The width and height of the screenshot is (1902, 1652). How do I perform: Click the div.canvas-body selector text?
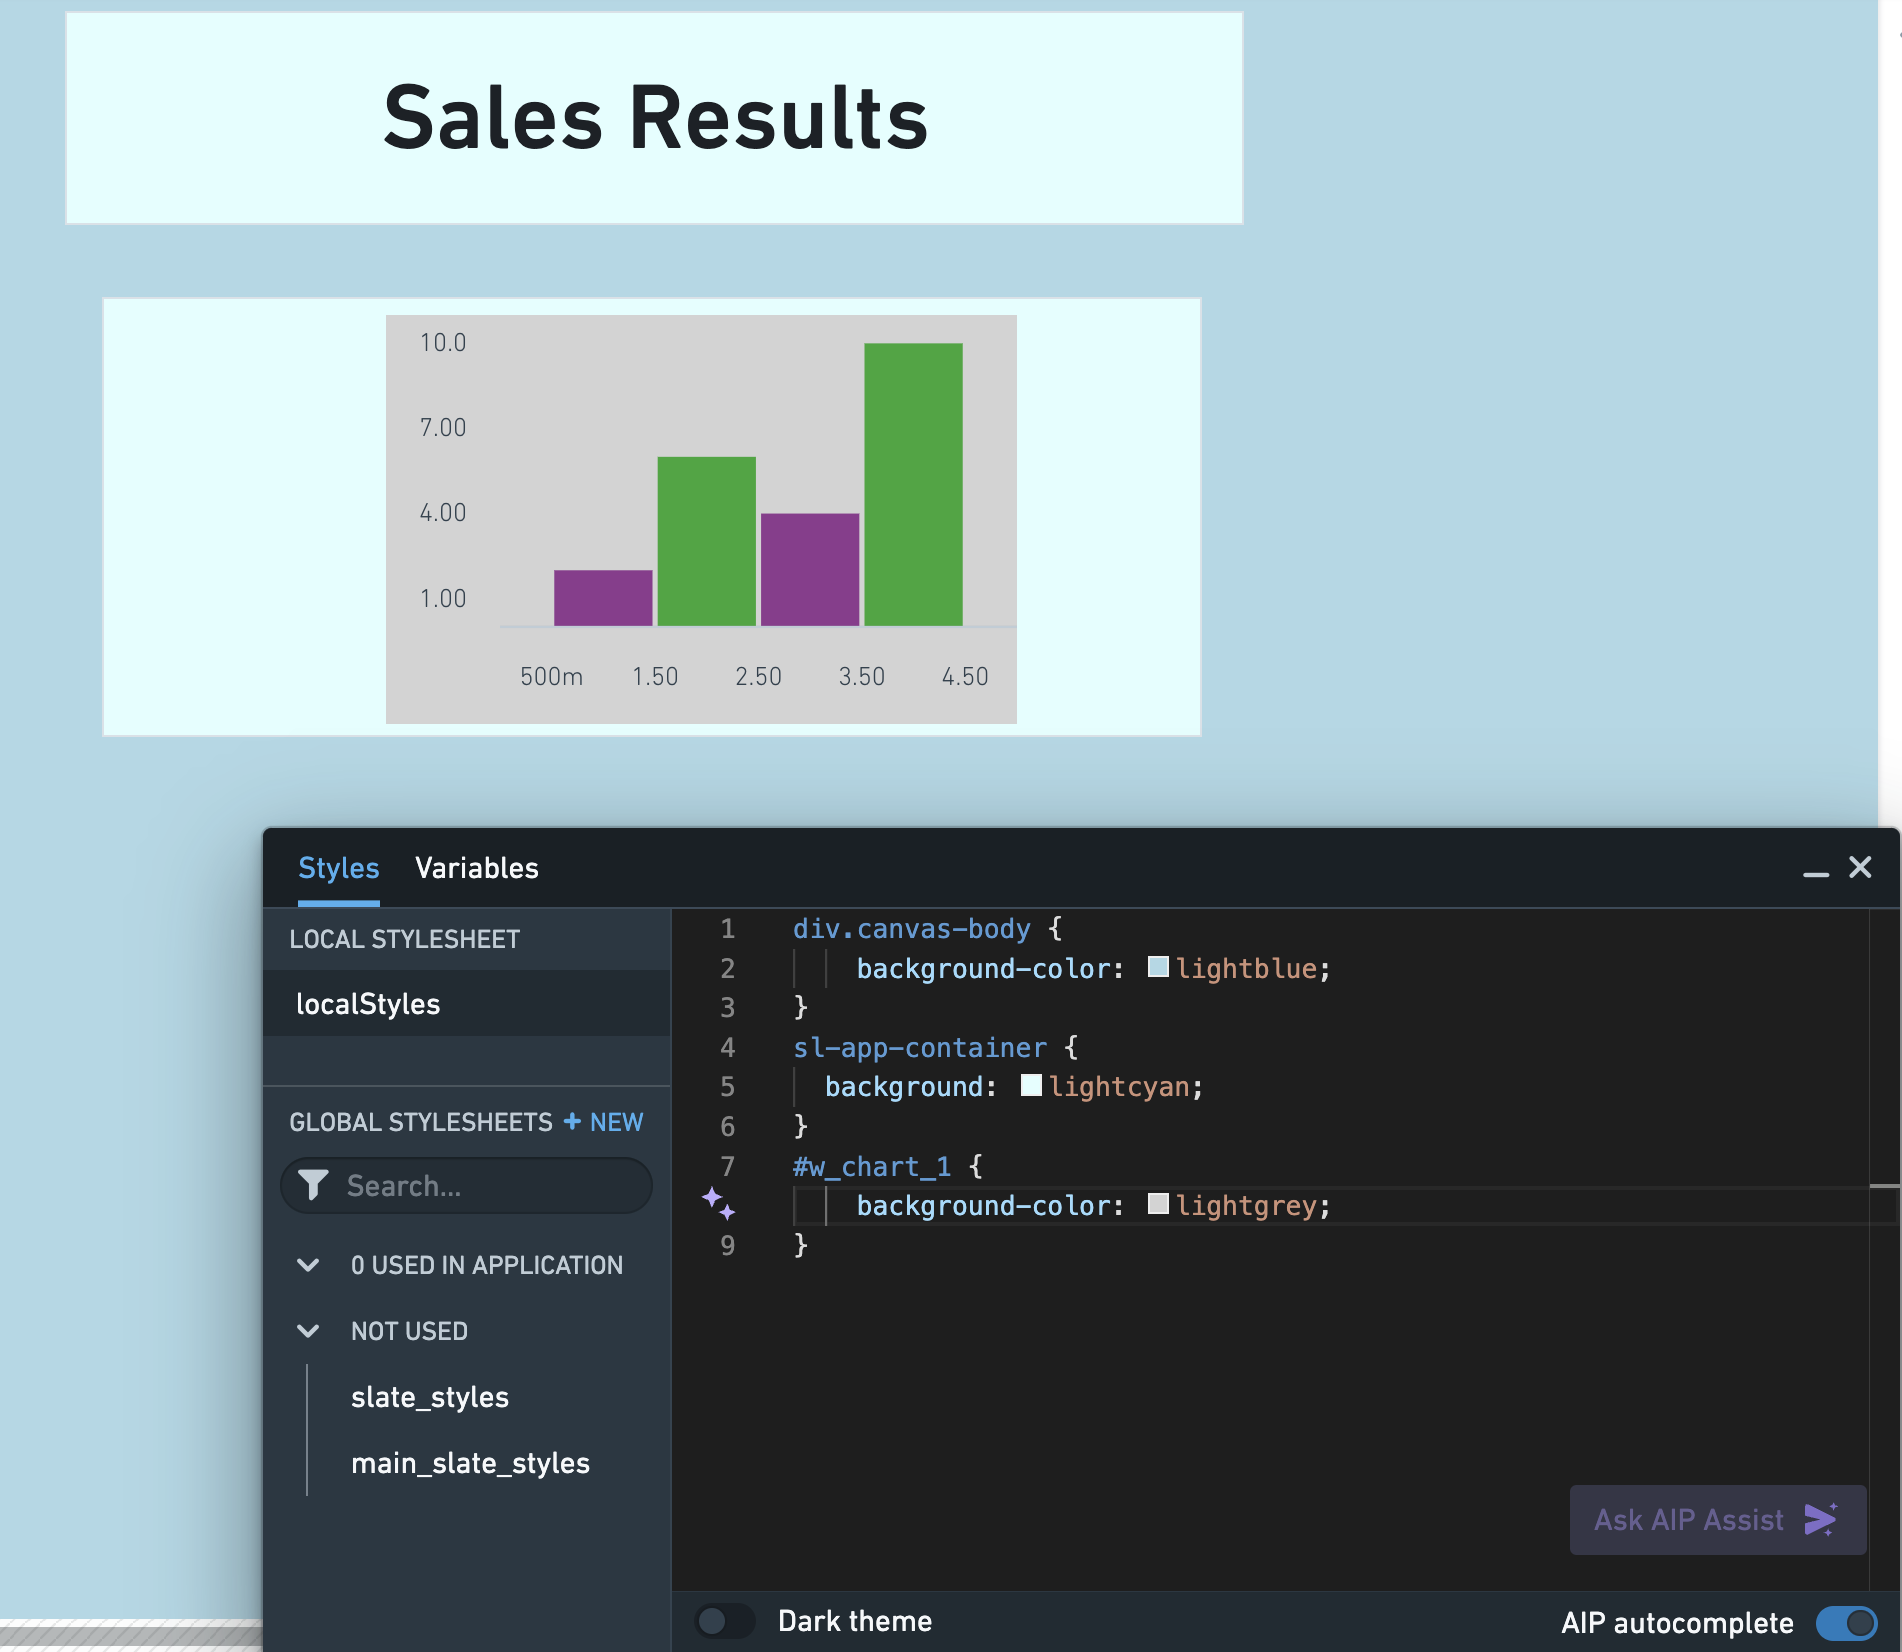click(911, 929)
